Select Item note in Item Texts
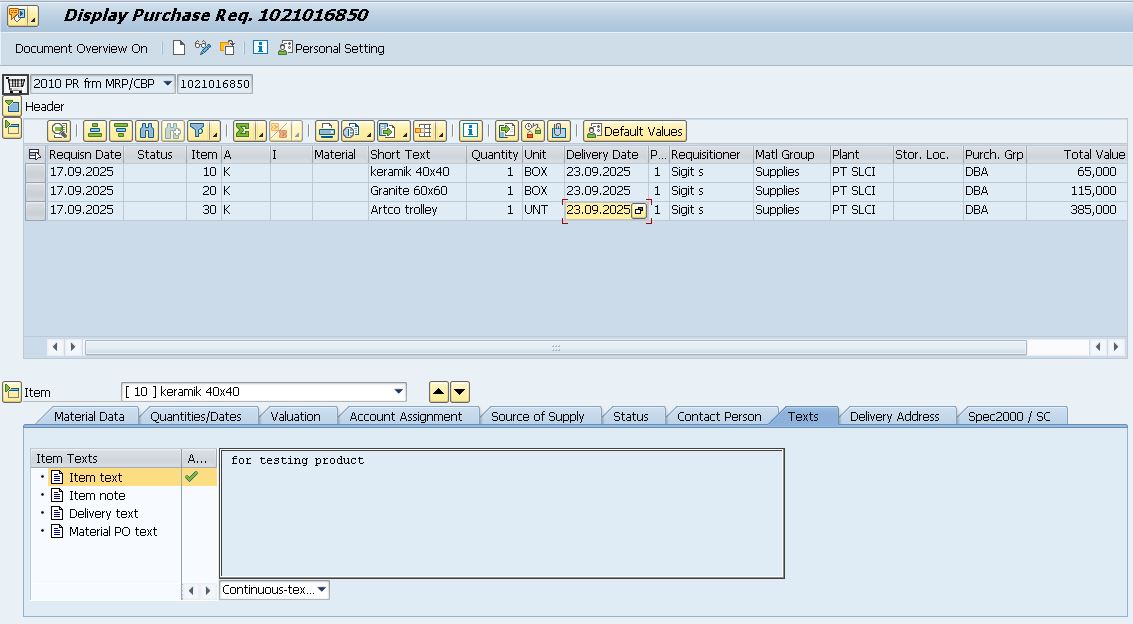 97,496
